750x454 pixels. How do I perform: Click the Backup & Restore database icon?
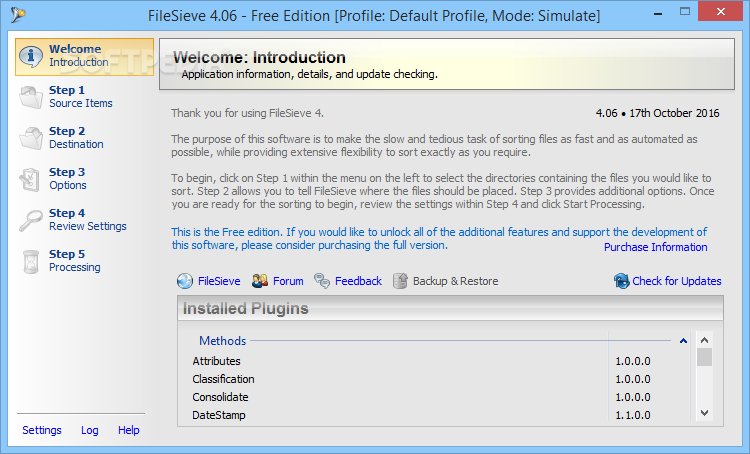pos(400,281)
